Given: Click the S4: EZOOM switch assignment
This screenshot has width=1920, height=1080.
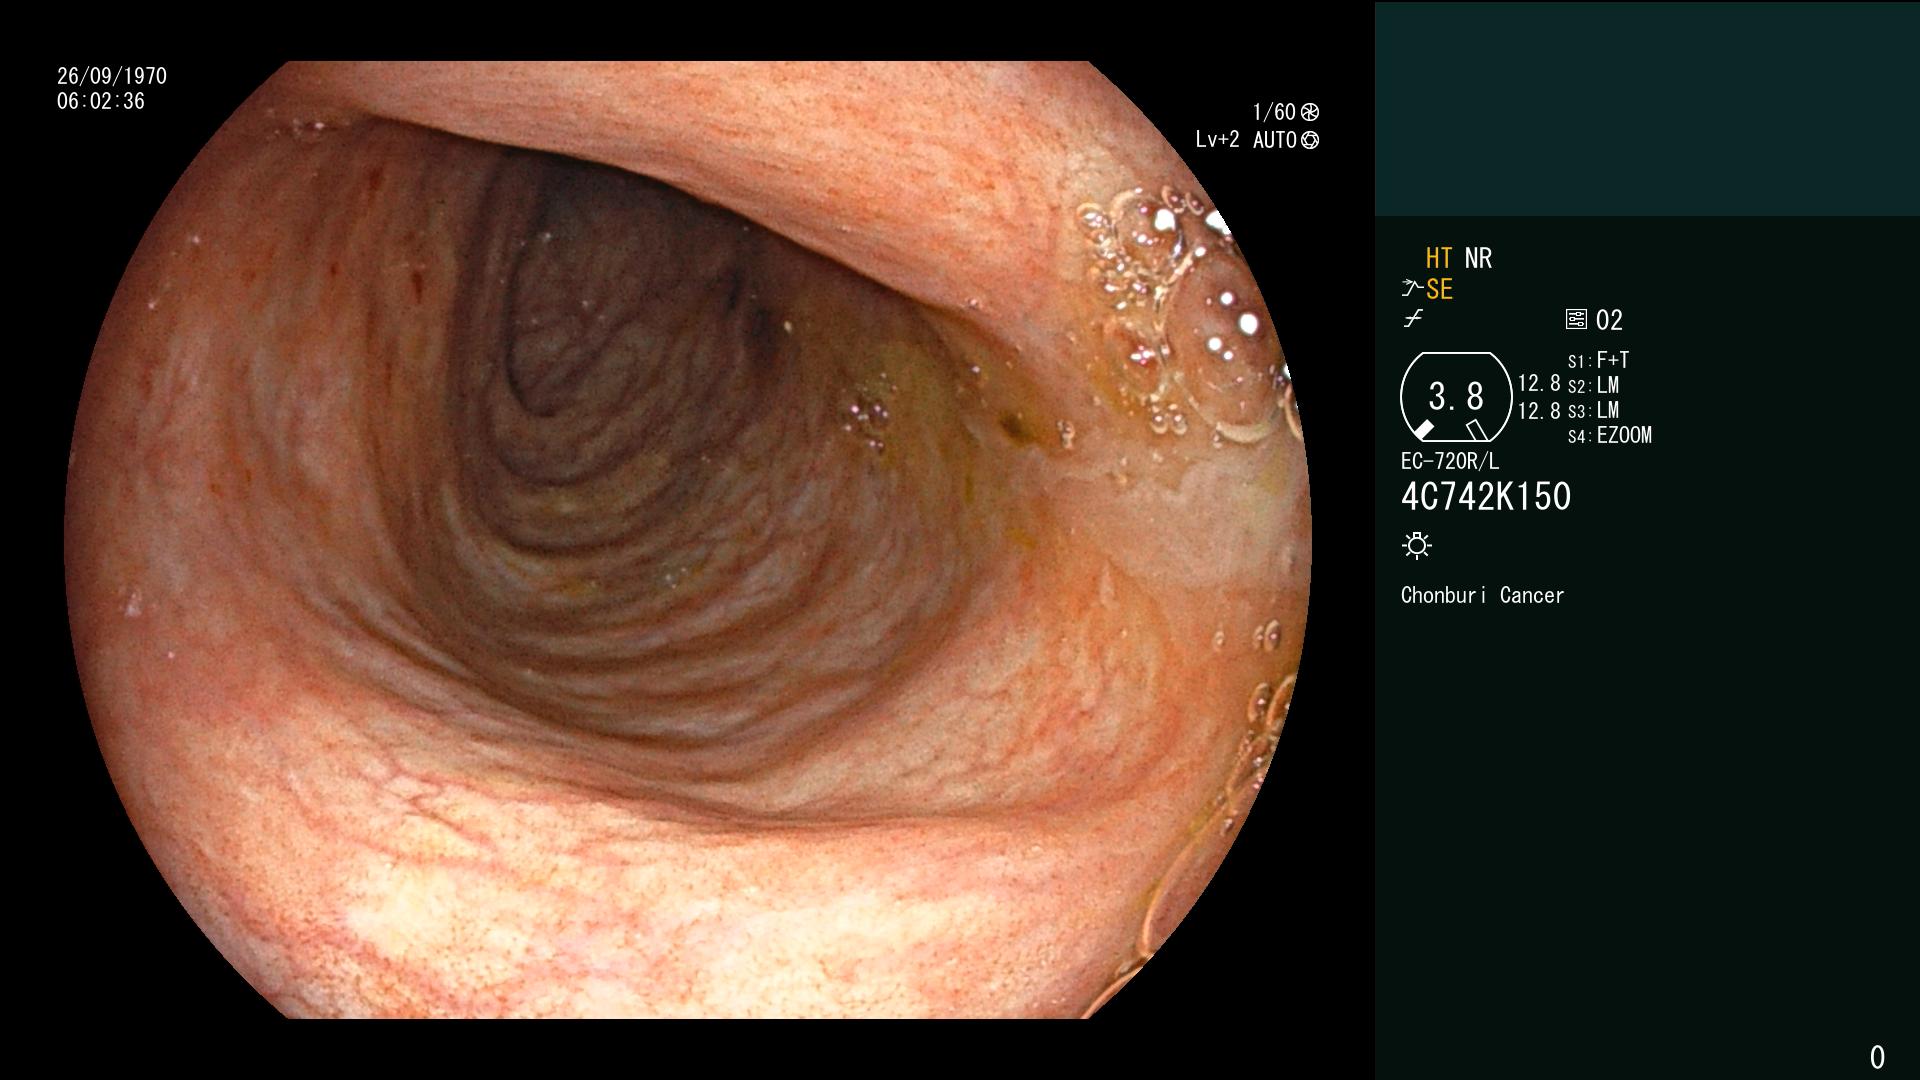Looking at the screenshot, I should [1610, 436].
